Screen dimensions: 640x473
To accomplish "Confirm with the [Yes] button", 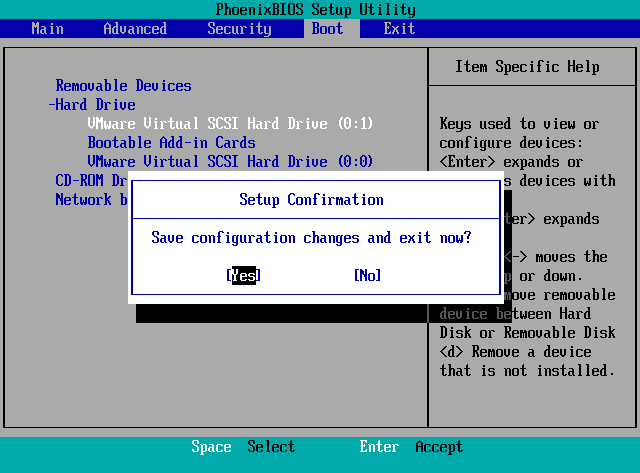I will (x=244, y=275).
